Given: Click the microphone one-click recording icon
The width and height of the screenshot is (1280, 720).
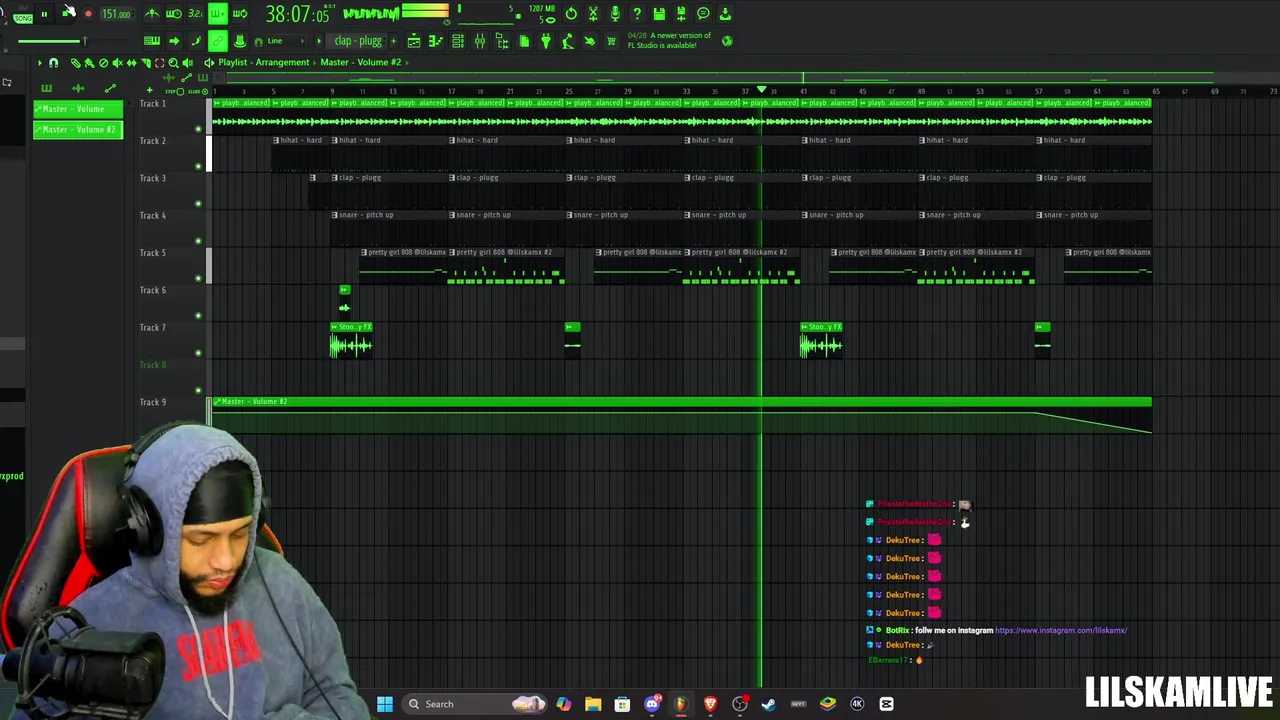Looking at the screenshot, I should (615, 14).
